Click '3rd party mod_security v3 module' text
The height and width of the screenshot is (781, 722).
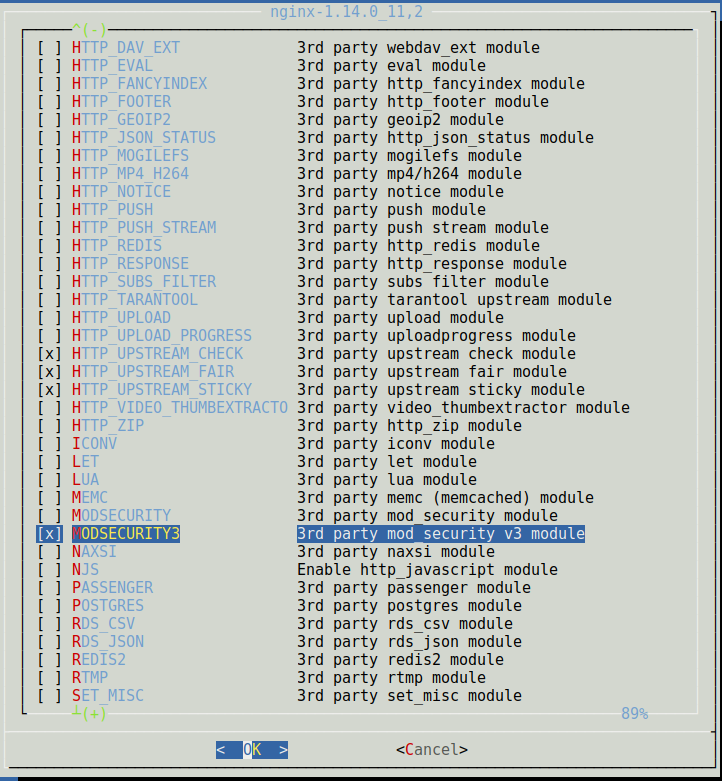pos(441,533)
